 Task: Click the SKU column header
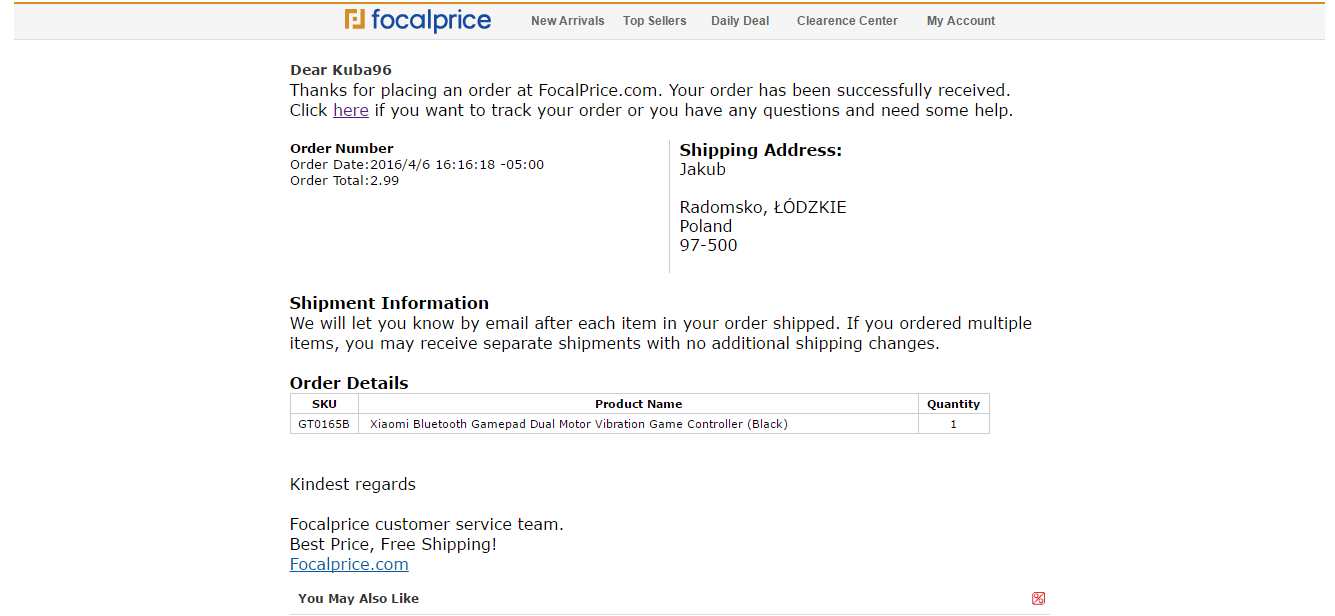click(324, 404)
